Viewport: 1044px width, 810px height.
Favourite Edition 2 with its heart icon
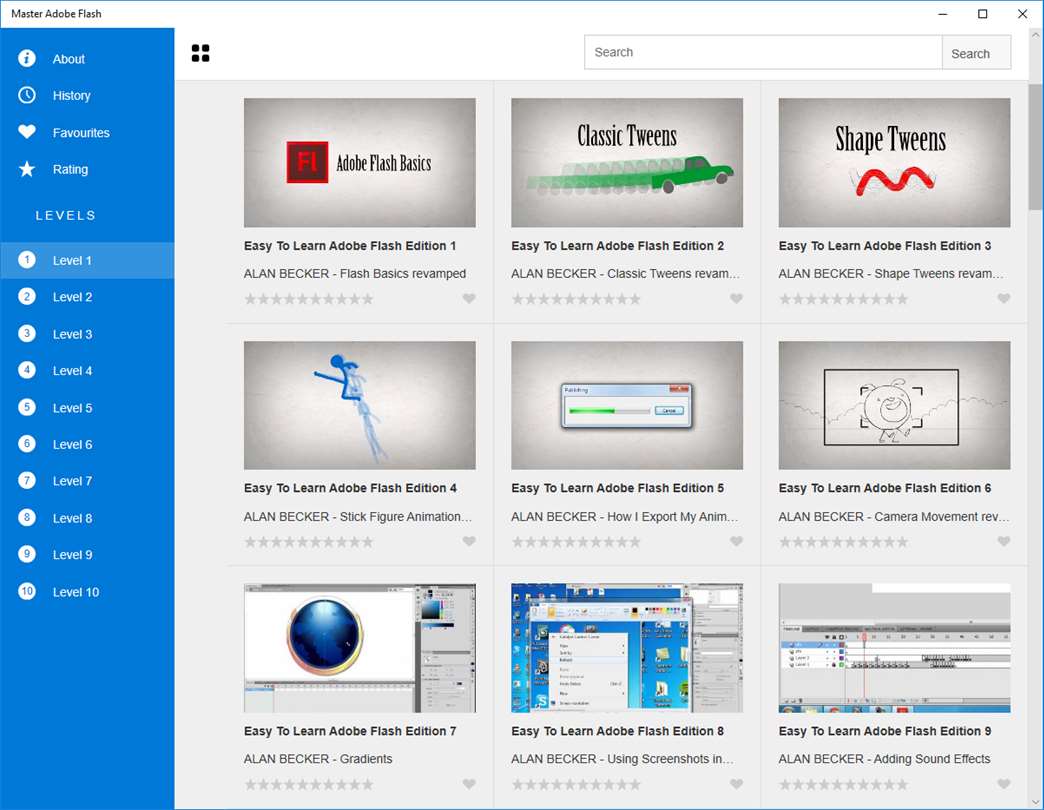point(736,299)
